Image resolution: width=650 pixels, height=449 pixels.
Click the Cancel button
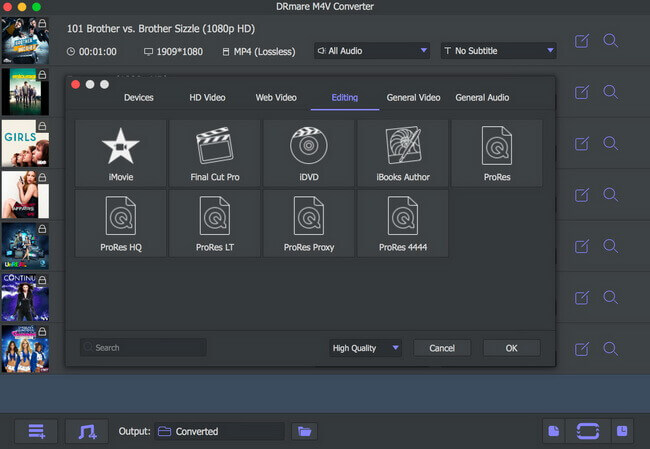coord(442,348)
